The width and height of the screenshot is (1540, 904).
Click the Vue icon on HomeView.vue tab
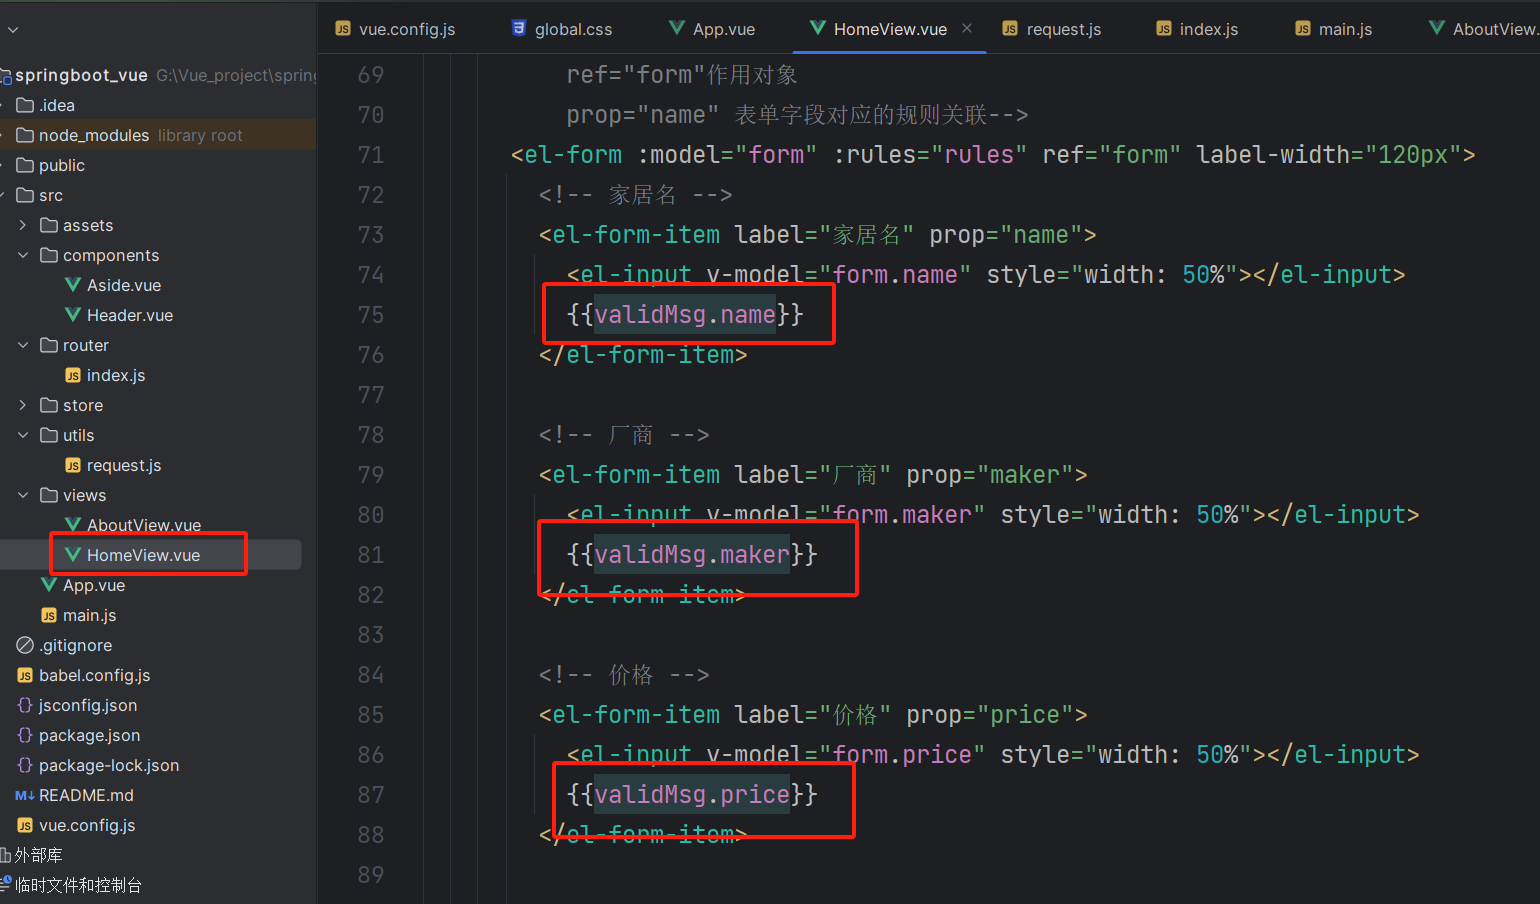818,28
